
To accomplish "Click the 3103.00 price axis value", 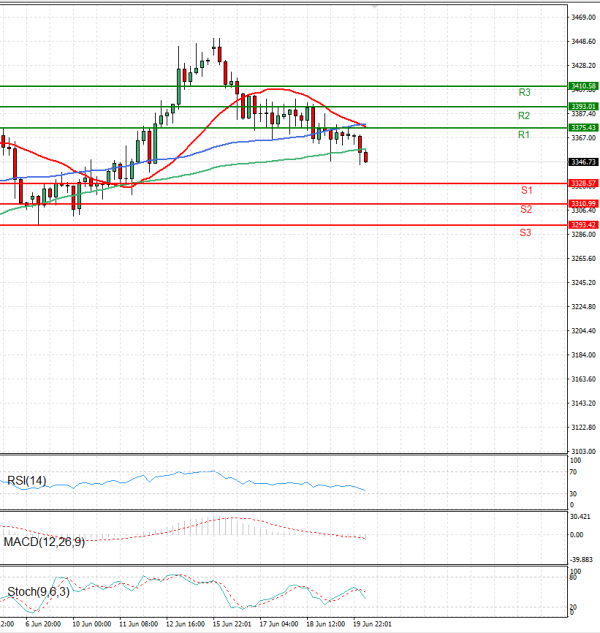I will click(583, 451).
